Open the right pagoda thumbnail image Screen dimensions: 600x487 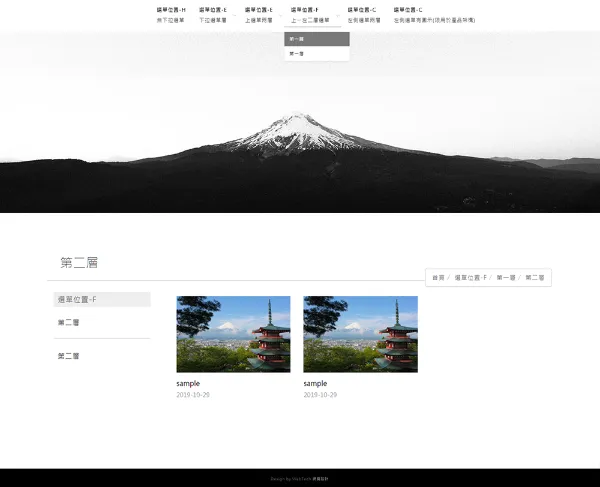(360, 334)
